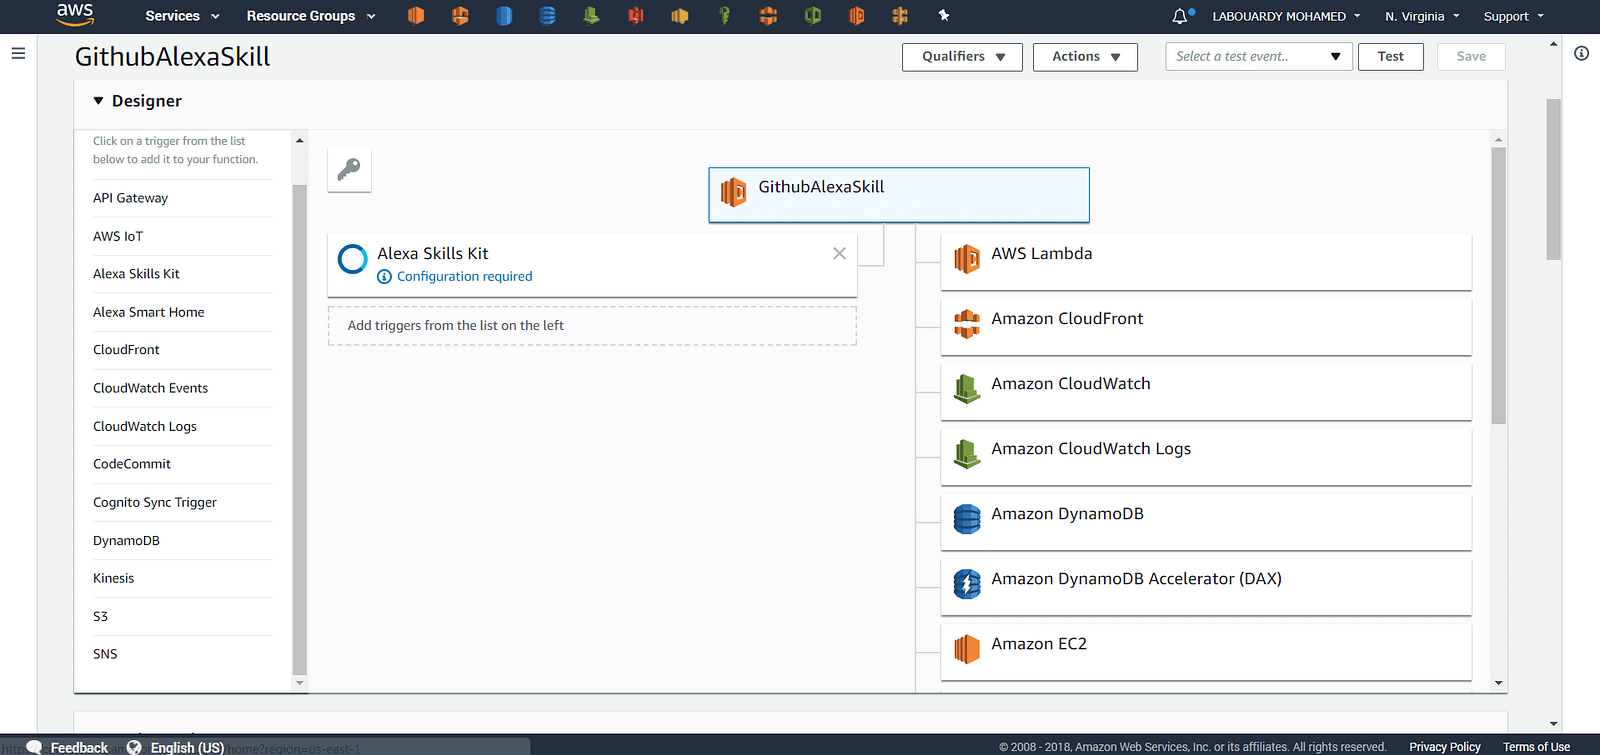
Task: Open the Terms of Use link
Action: [x=1536, y=747]
